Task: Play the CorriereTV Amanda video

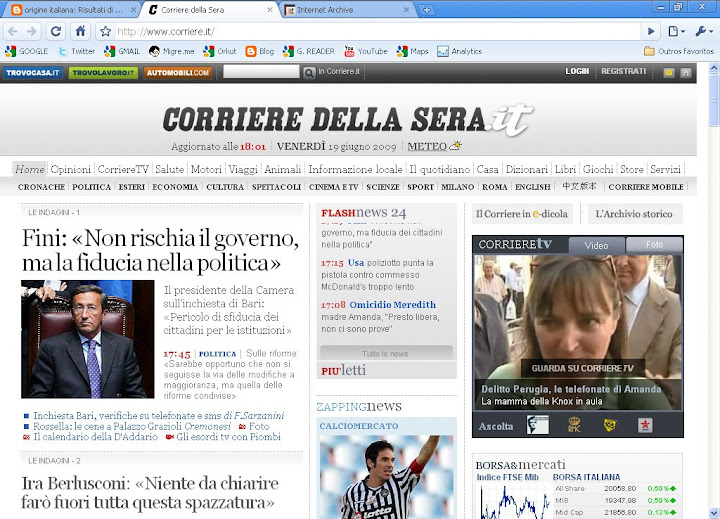Action: [578, 333]
